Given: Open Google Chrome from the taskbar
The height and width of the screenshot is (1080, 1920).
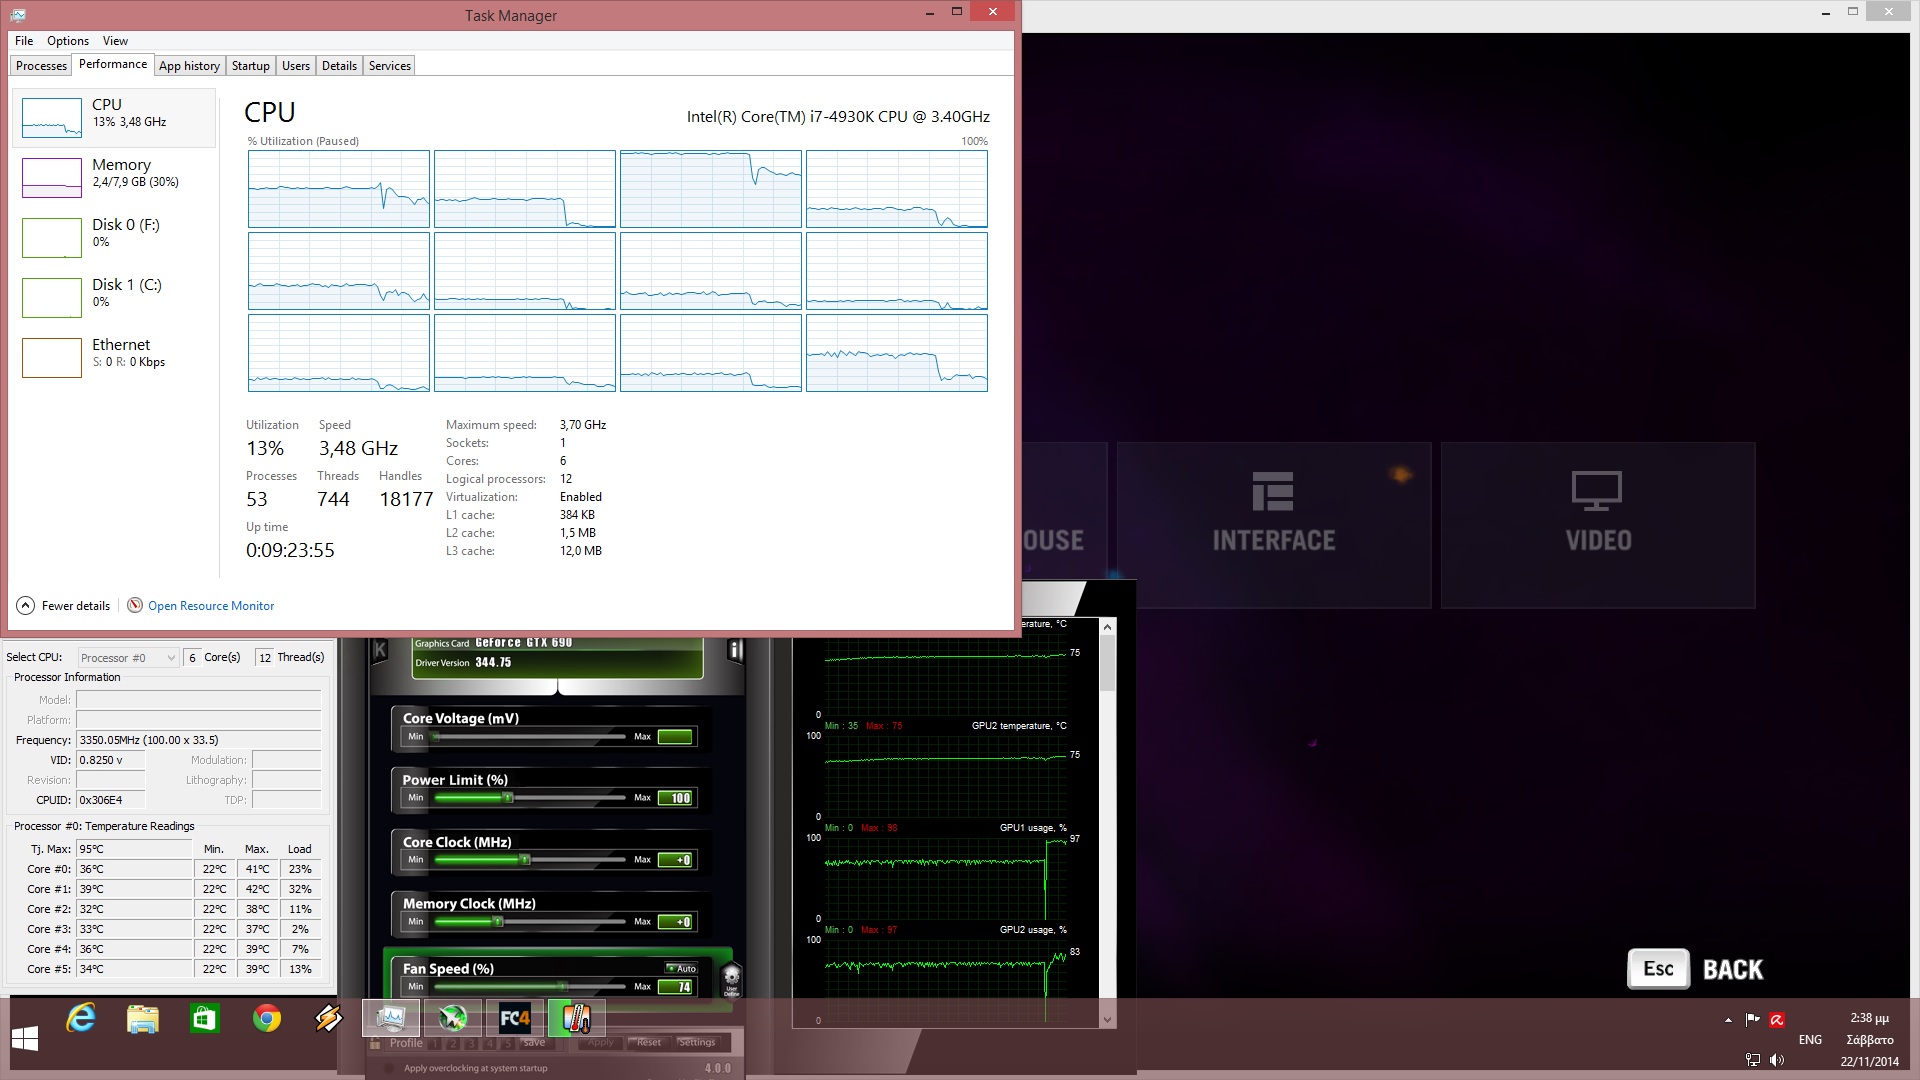Looking at the screenshot, I should click(267, 1019).
